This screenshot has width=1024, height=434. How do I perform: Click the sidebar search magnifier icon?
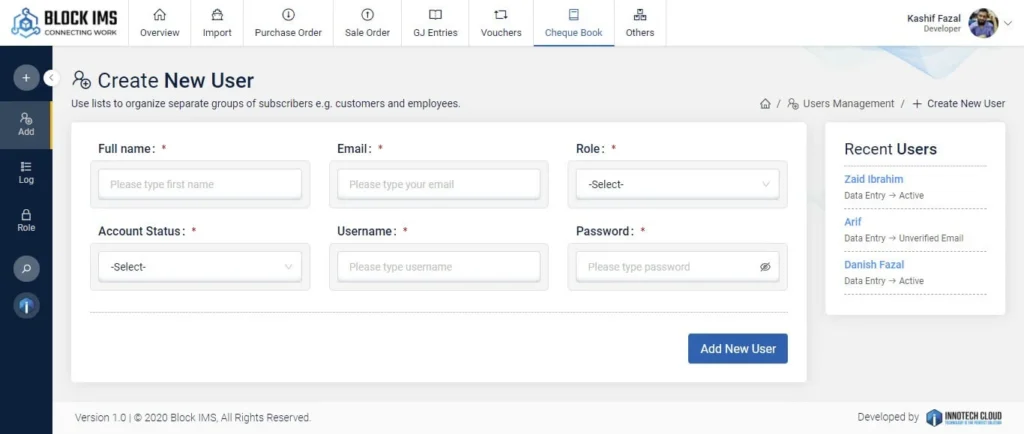(26, 268)
